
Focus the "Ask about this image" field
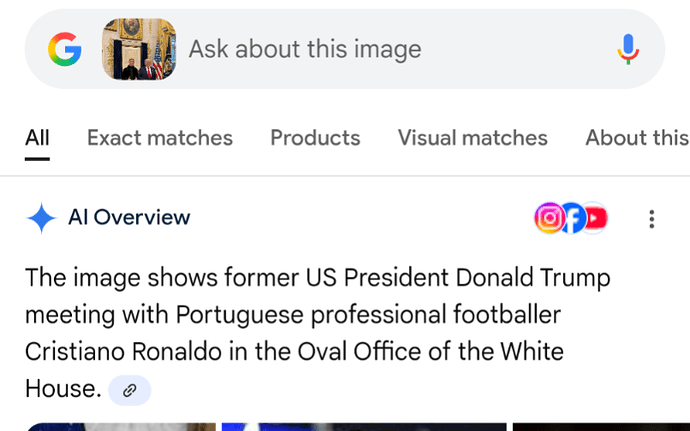(390, 49)
